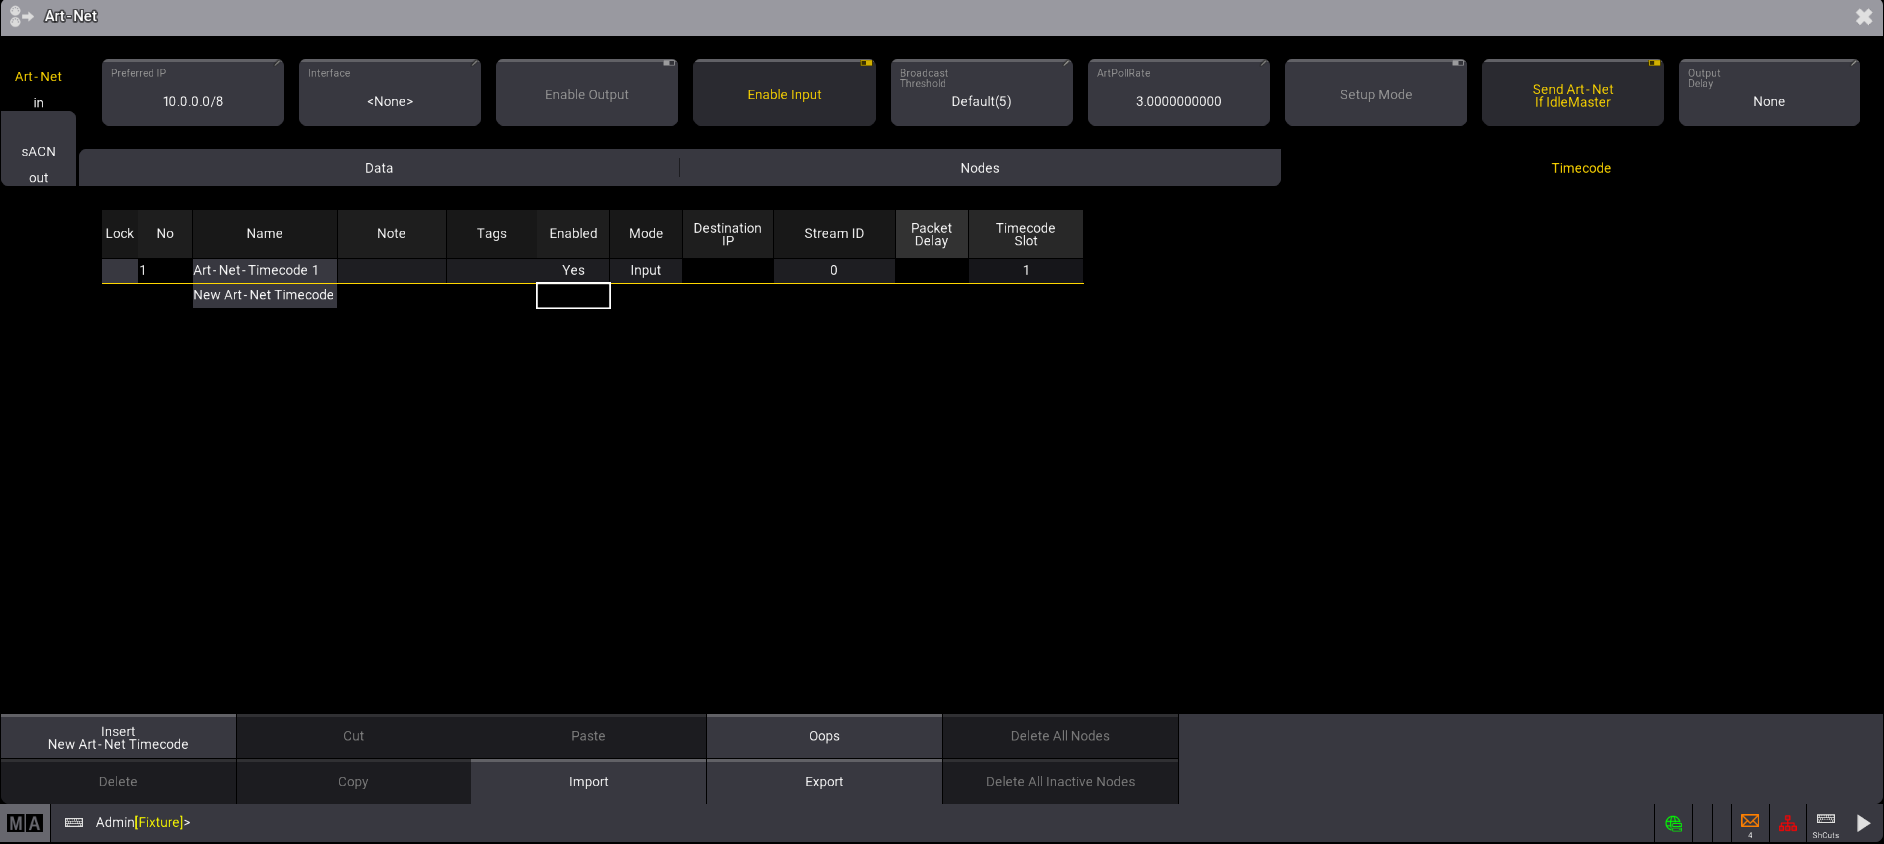Toggle Enable Output

click(x=587, y=93)
